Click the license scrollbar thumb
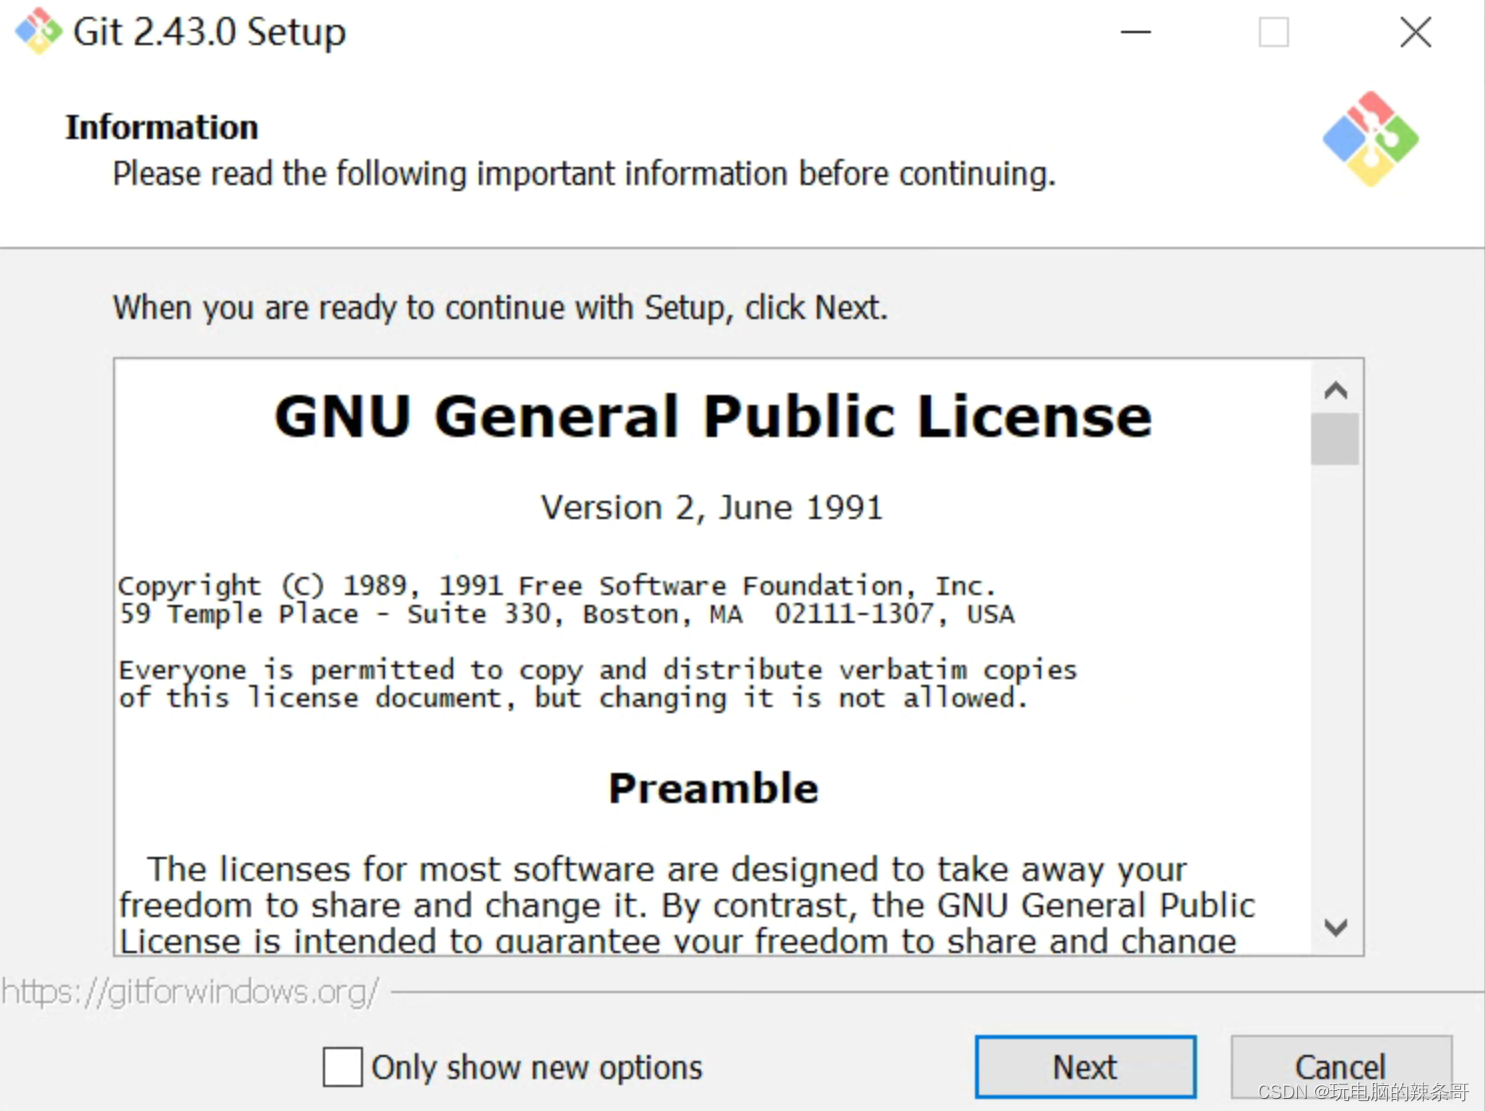The image size is (1485, 1111). (1335, 439)
